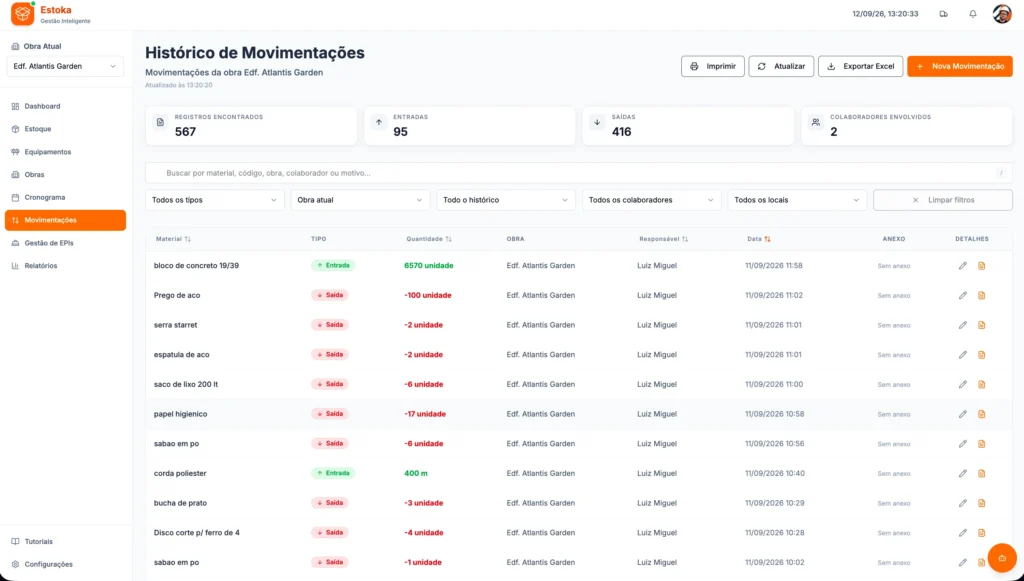Image resolution: width=1024 pixels, height=581 pixels.
Task: Expand the Todos os tipos filter dropdown
Action: pyautogui.click(x=215, y=200)
